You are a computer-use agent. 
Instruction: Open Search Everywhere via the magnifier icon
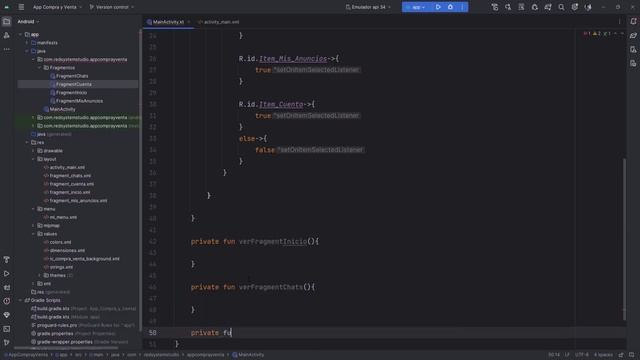coord(561,7)
